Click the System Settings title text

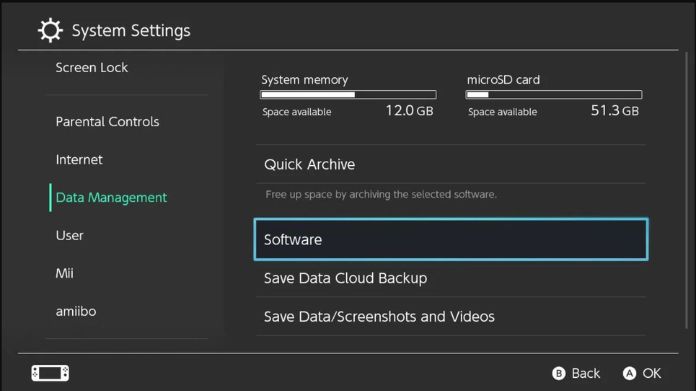pyautogui.click(x=131, y=31)
